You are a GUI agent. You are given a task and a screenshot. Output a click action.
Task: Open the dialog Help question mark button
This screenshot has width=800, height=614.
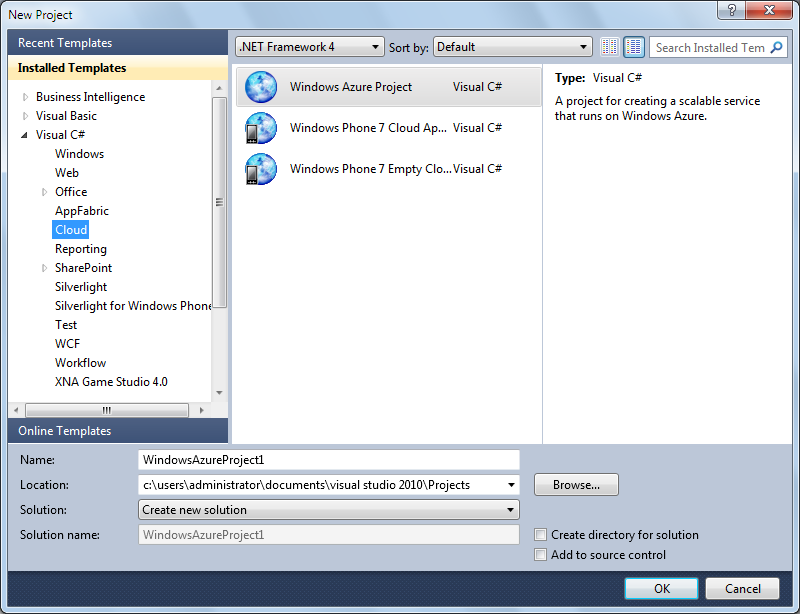tap(732, 10)
